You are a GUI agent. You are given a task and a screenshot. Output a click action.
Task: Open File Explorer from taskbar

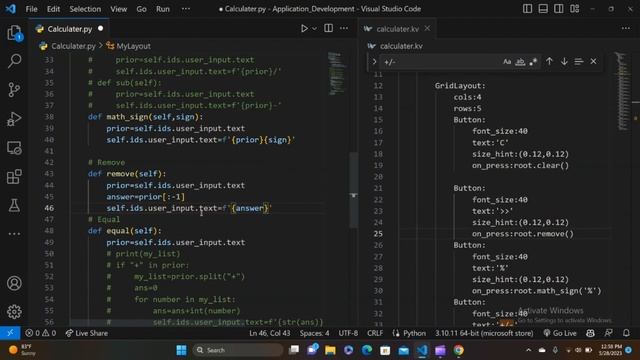330,350
